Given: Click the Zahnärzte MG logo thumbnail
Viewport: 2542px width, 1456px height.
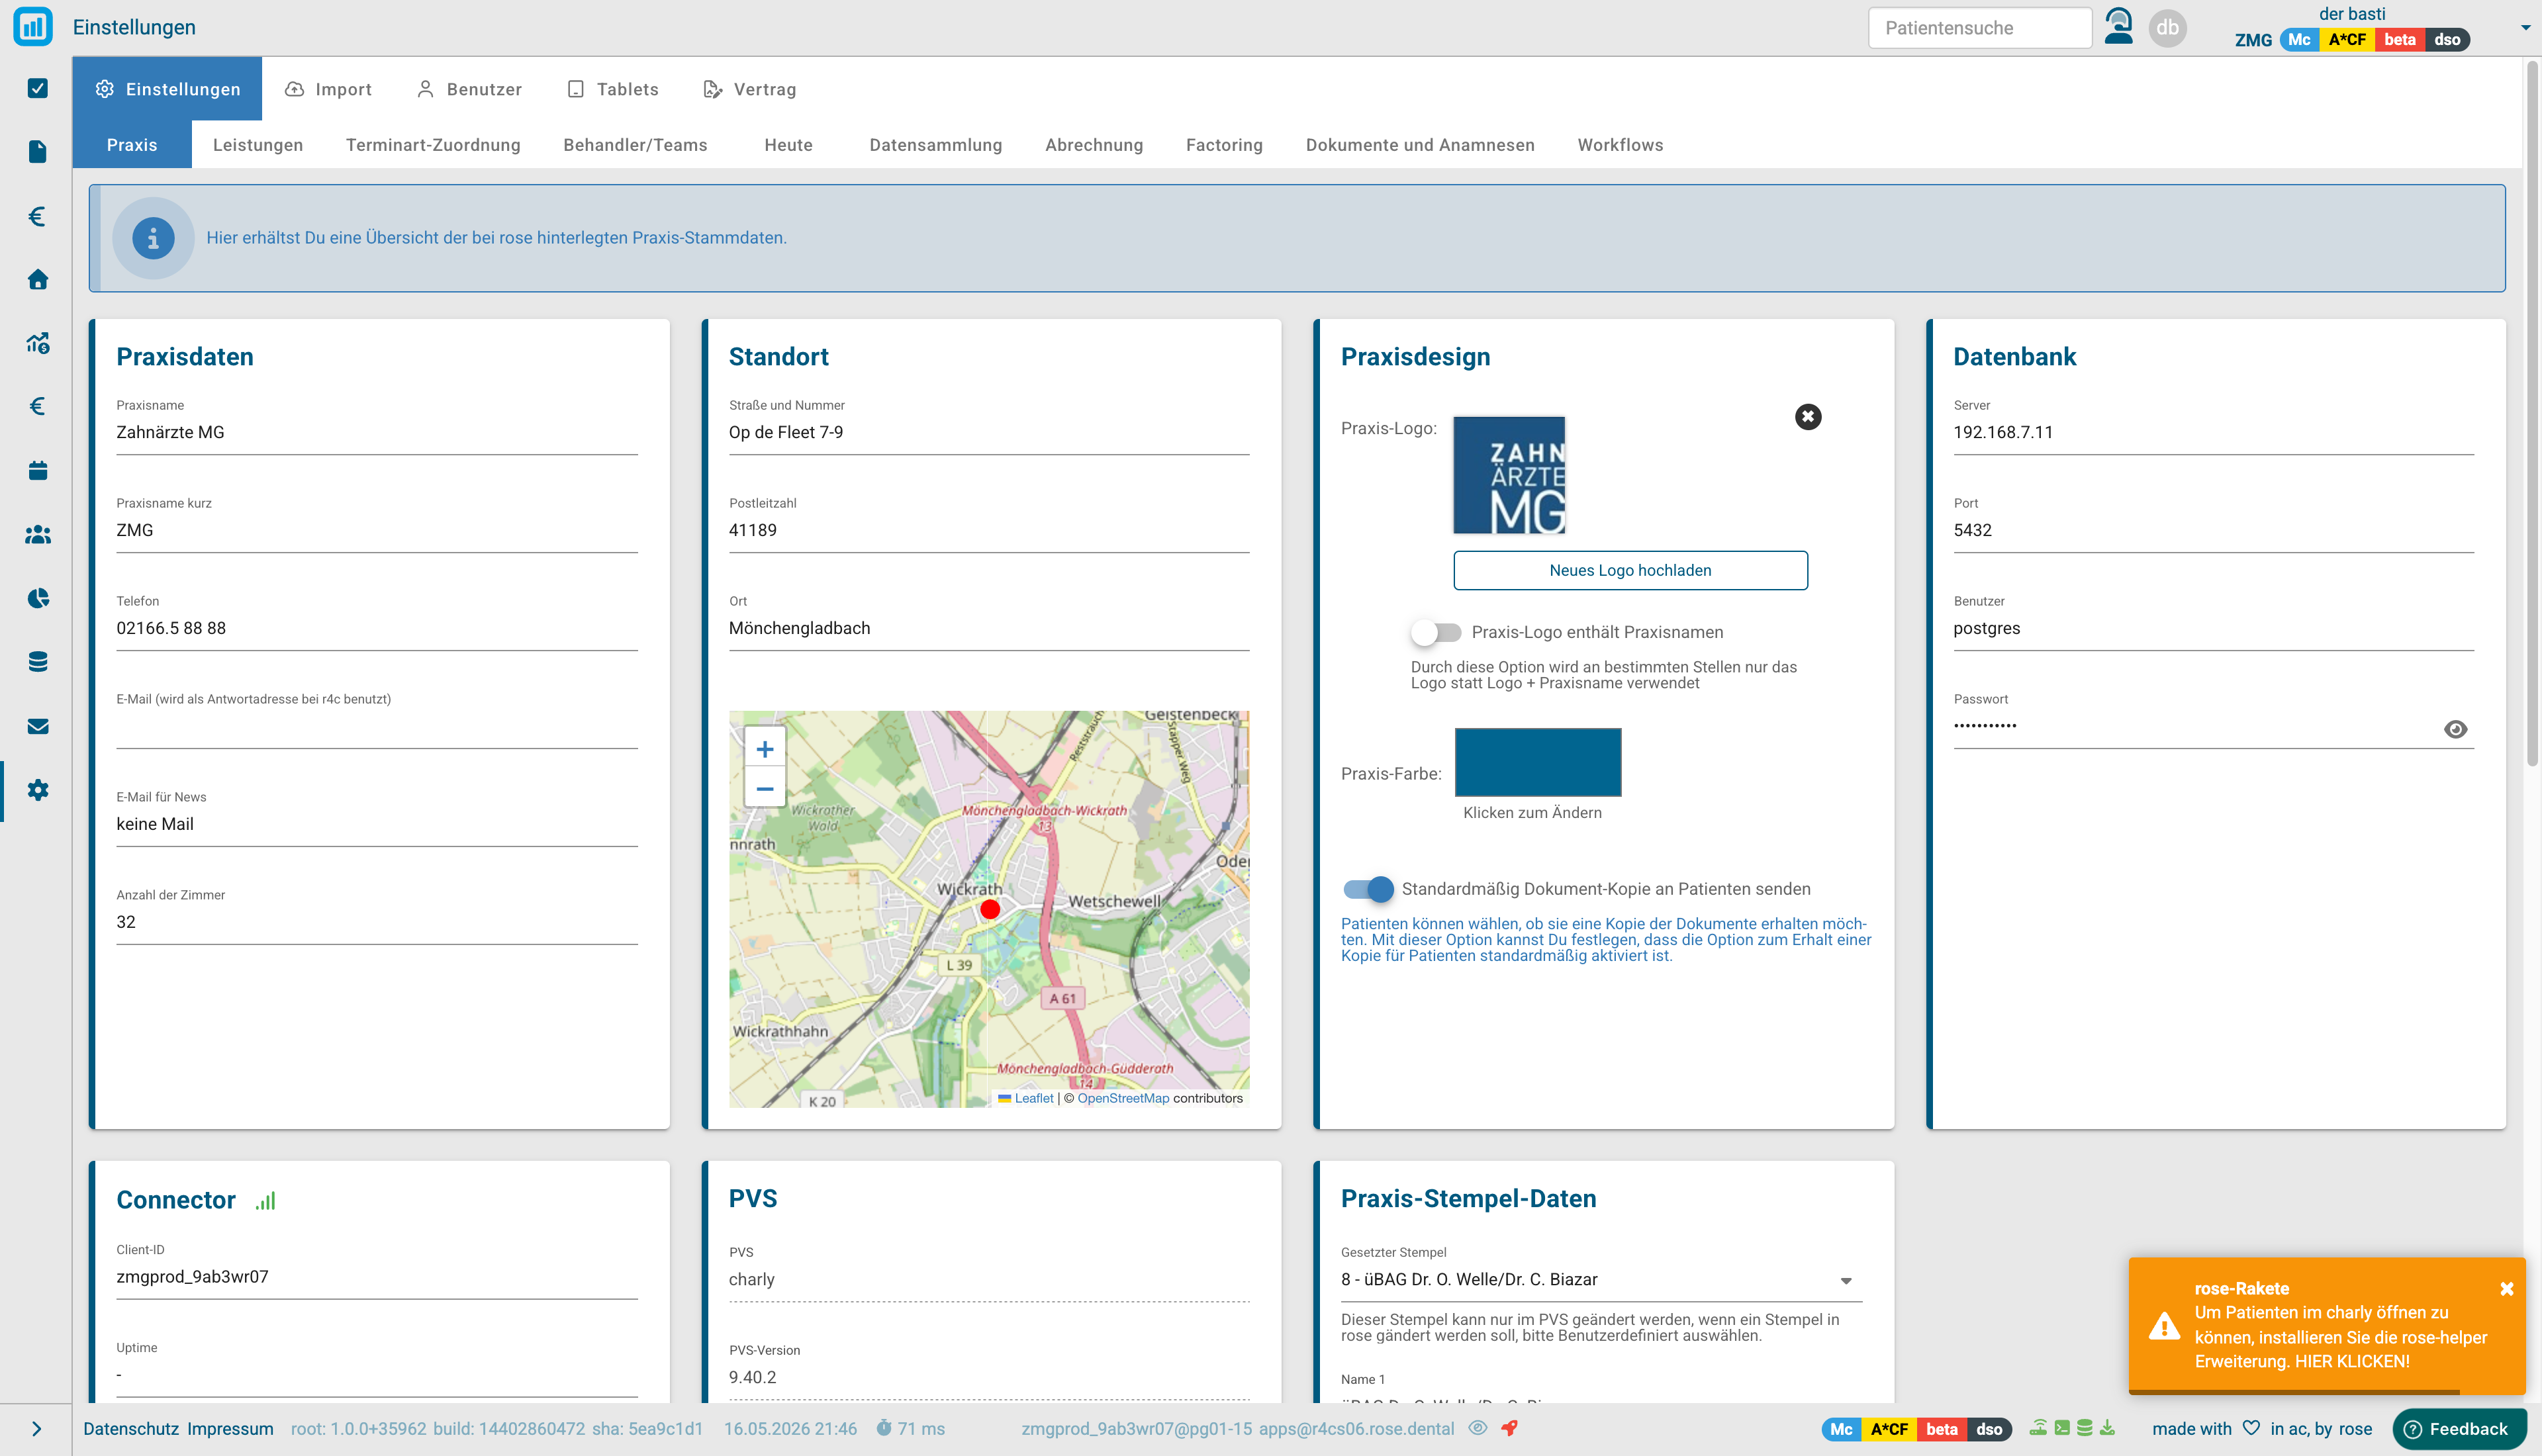Looking at the screenshot, I should click(x=1509, y=475).
